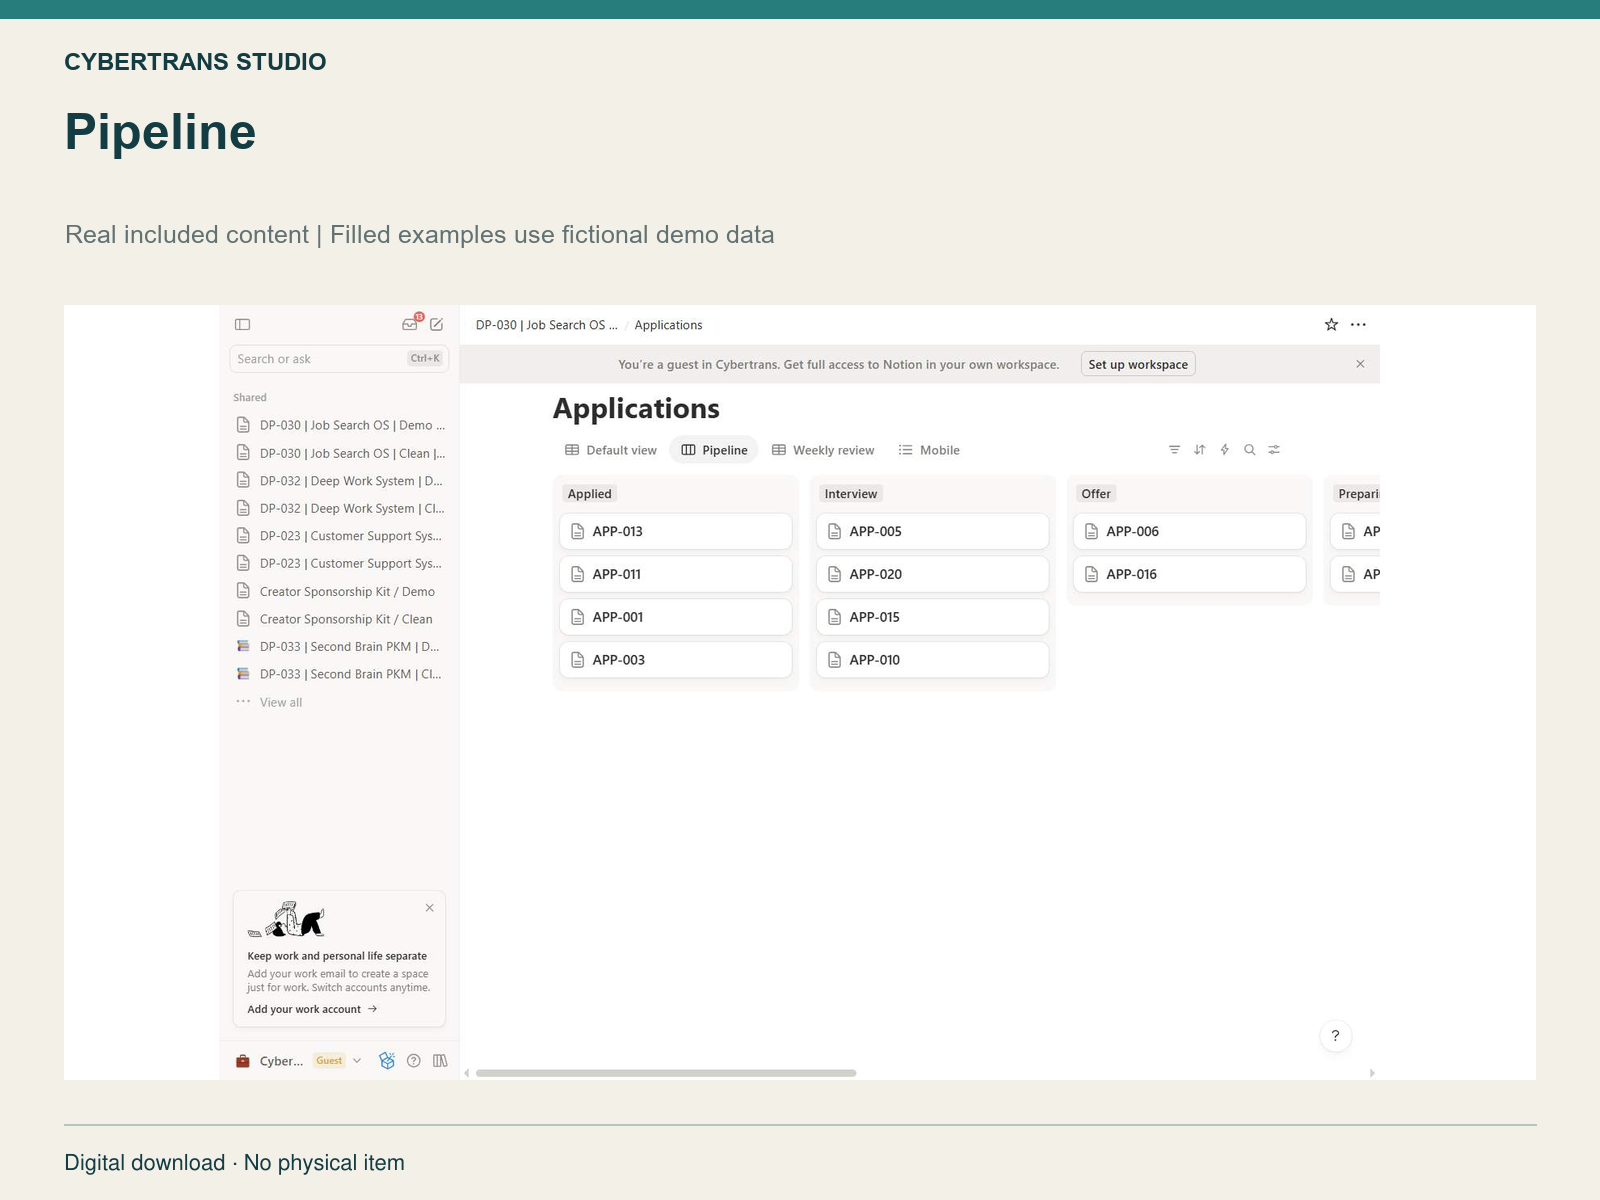Open card APP-005 in Interview column
The width and height of the screenshot is (1600, 1200).
pyautogui.click(x=933, y=531)
